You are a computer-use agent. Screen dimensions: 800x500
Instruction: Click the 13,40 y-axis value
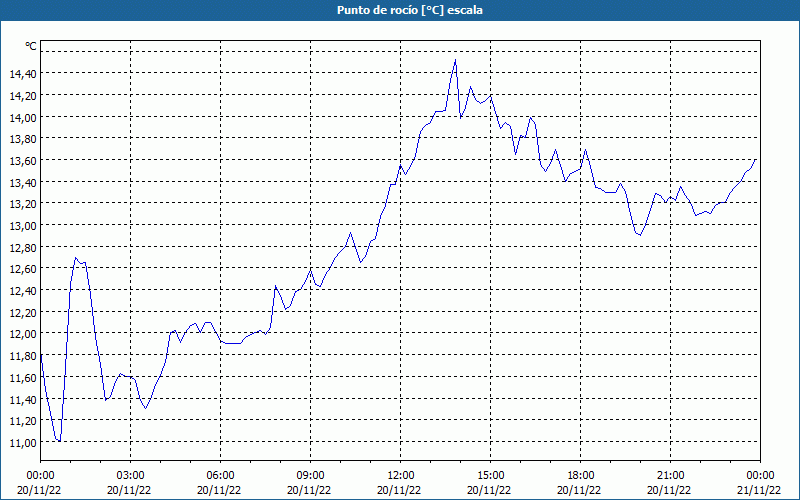click(23, 182)
